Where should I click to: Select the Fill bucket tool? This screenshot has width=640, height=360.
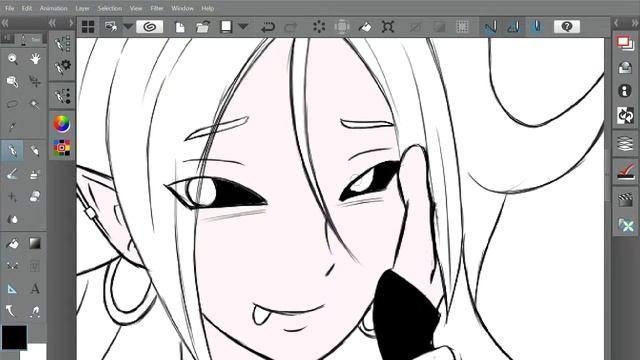tap(12, 244)
